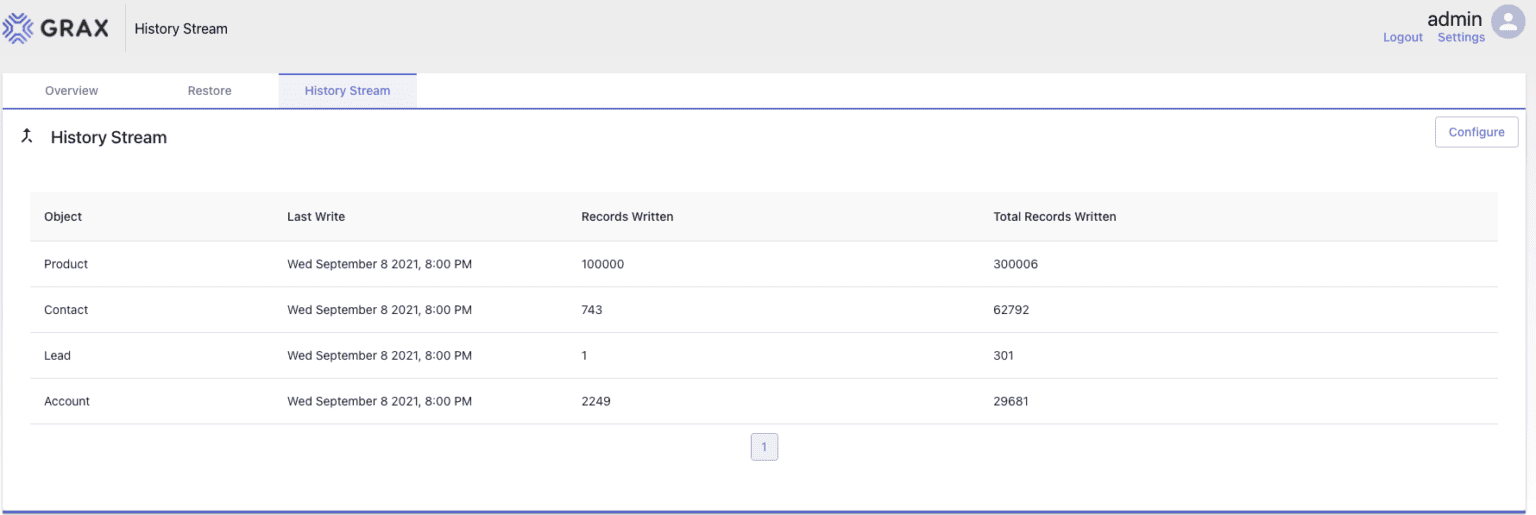
Task: Click the History Stream header title
Action: (x=109, y=138)
